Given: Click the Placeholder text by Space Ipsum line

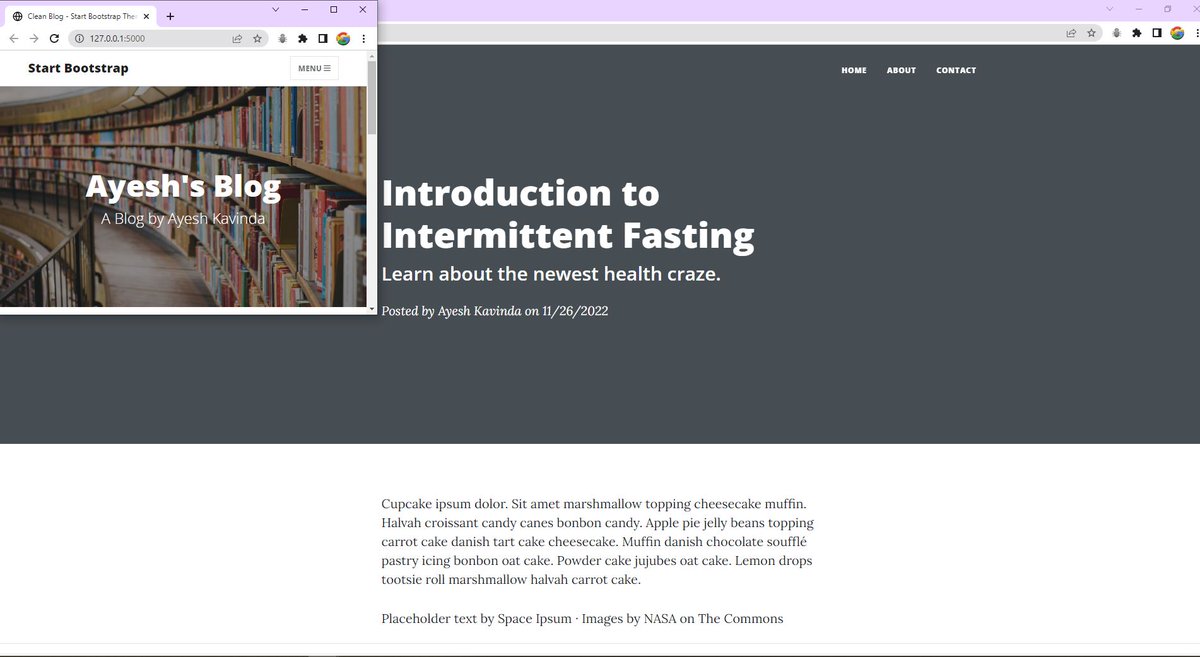Looking at the screenshot, I should (582, 619).
